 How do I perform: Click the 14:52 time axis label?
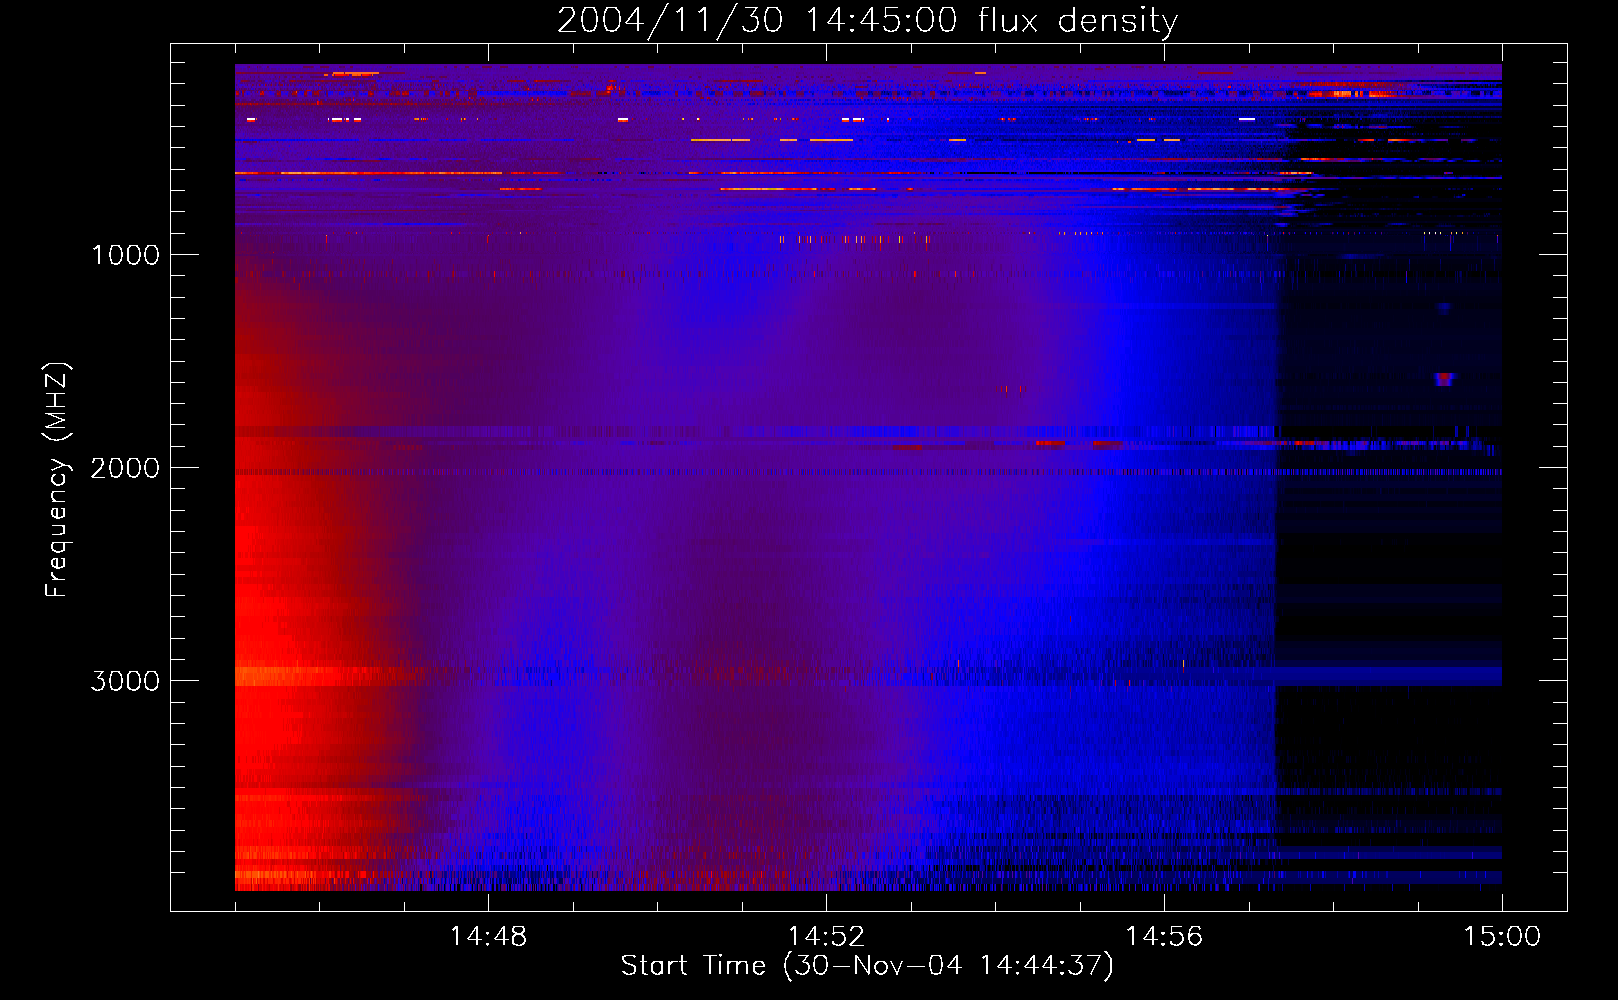[x=826, y=937]
